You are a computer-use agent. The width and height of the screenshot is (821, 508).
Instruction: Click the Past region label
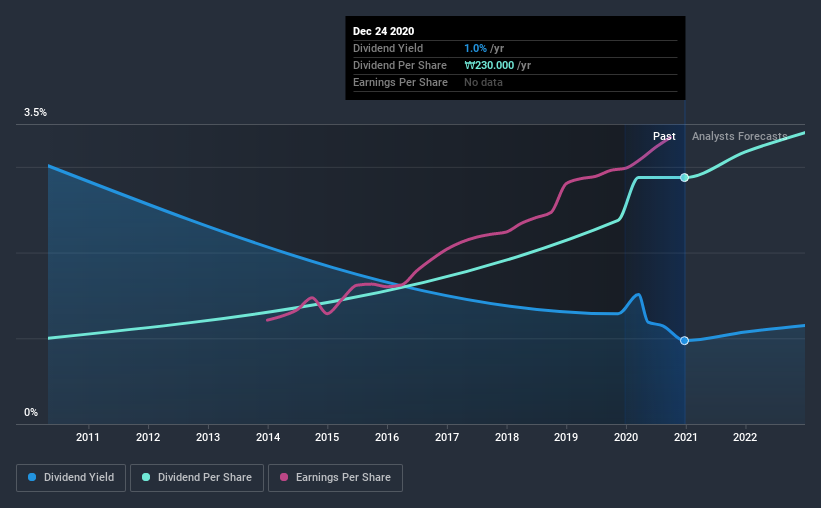pos(664,136)
